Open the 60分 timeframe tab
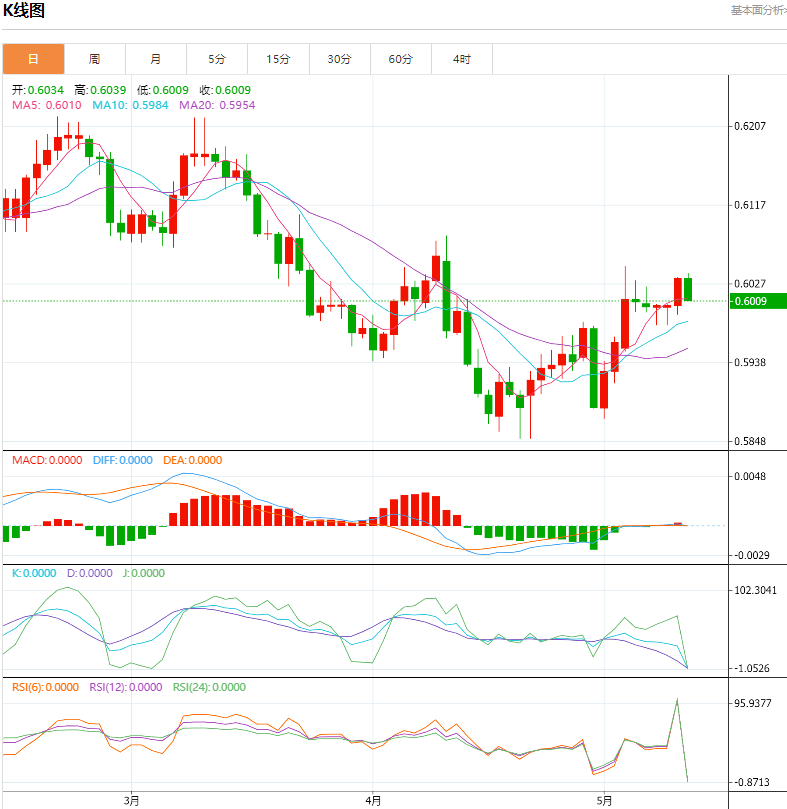Image resolution: width=787 pixels, height=809 pixels. 400,59
